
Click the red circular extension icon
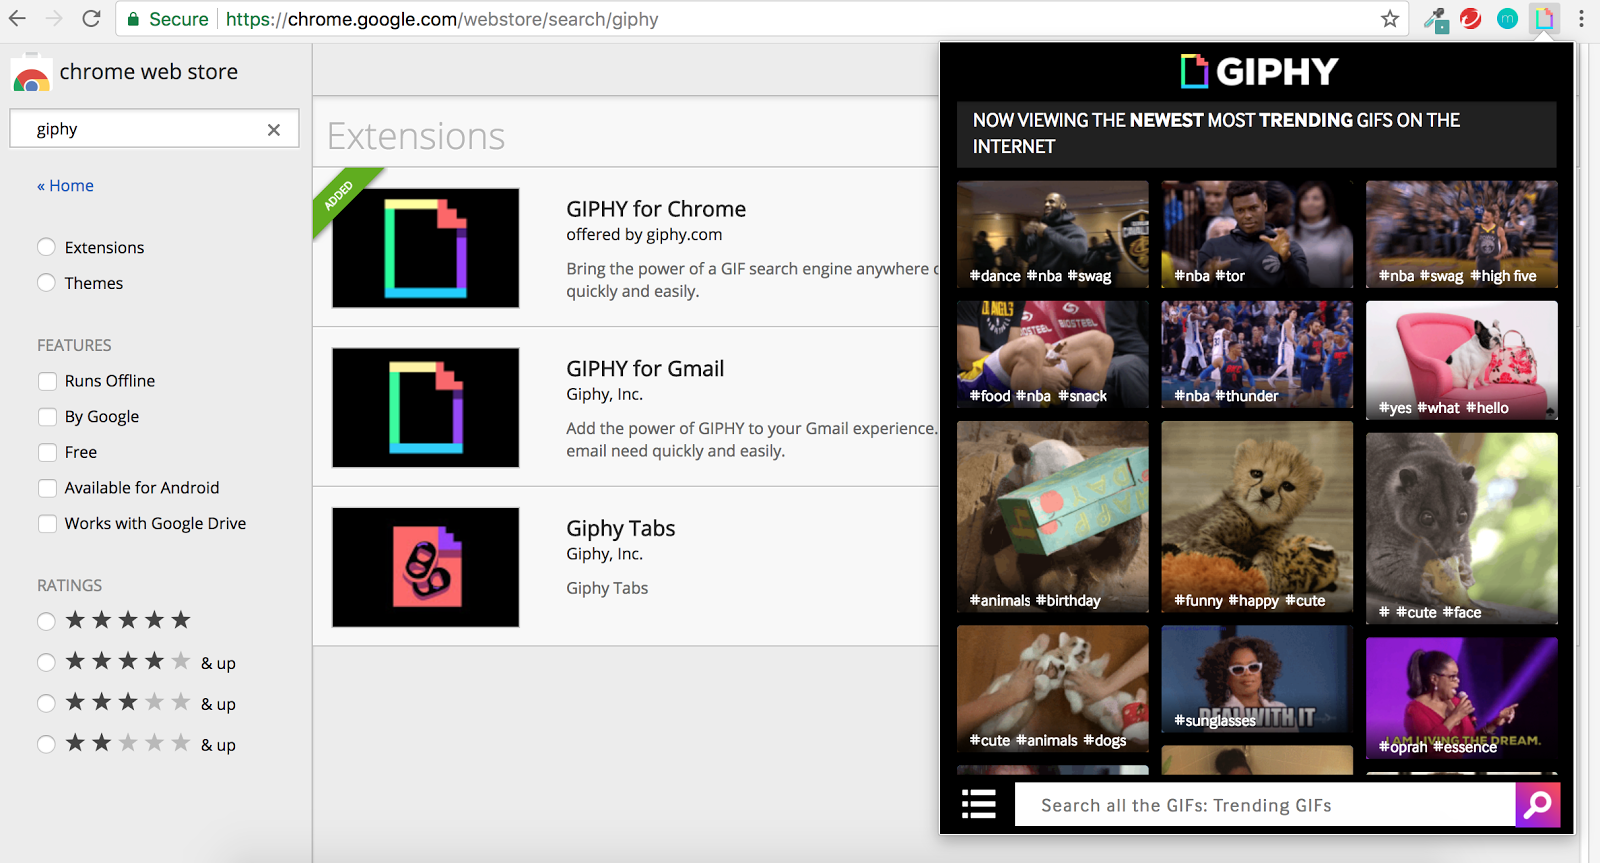(1471, 19)
